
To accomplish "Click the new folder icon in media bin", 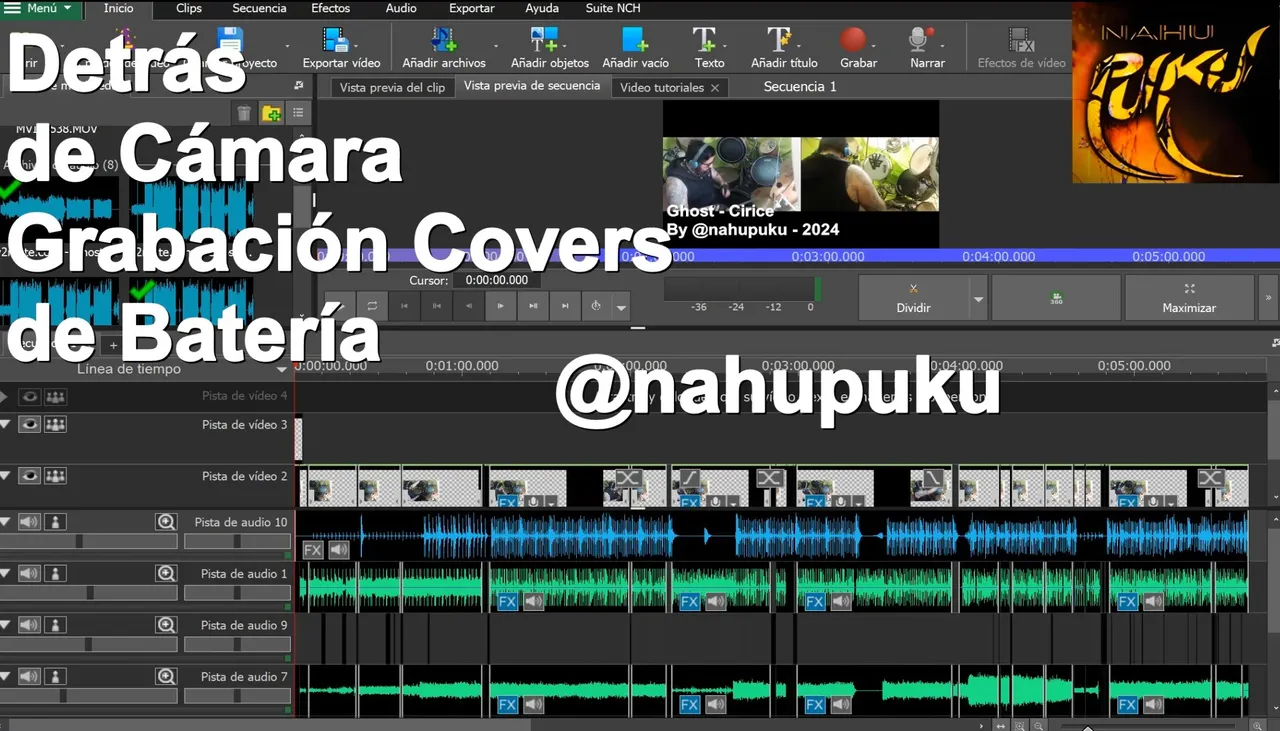I will [271, 113].
